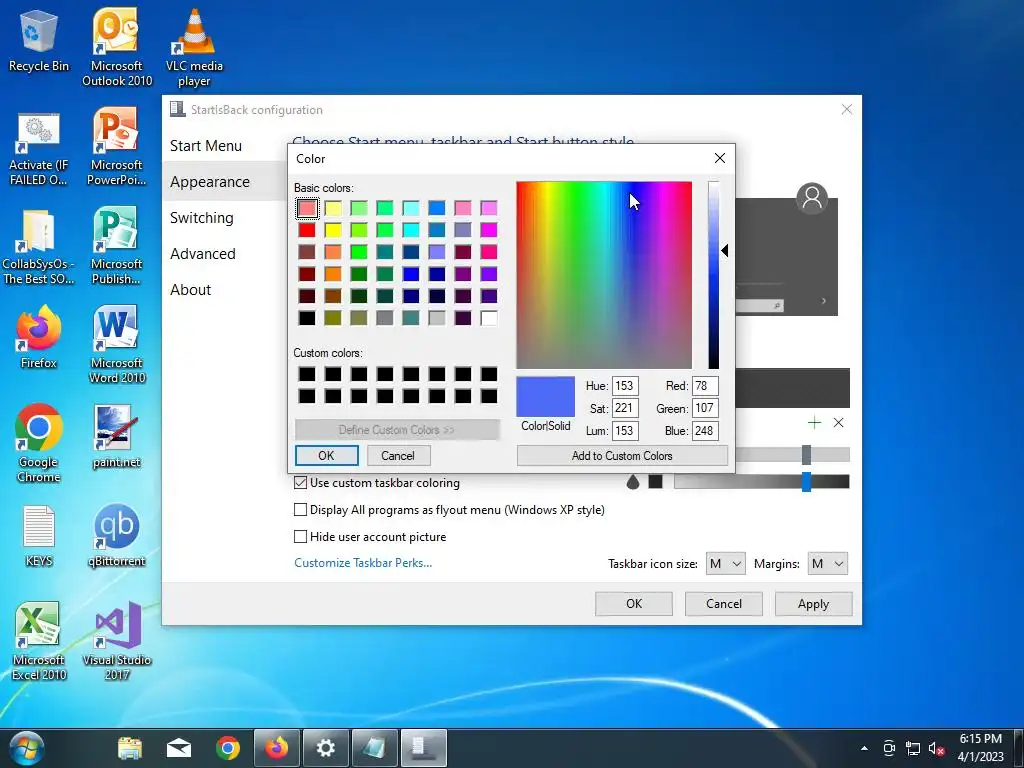Click the muted volume tray icon
1024x768 pixels.
point(936,748)
